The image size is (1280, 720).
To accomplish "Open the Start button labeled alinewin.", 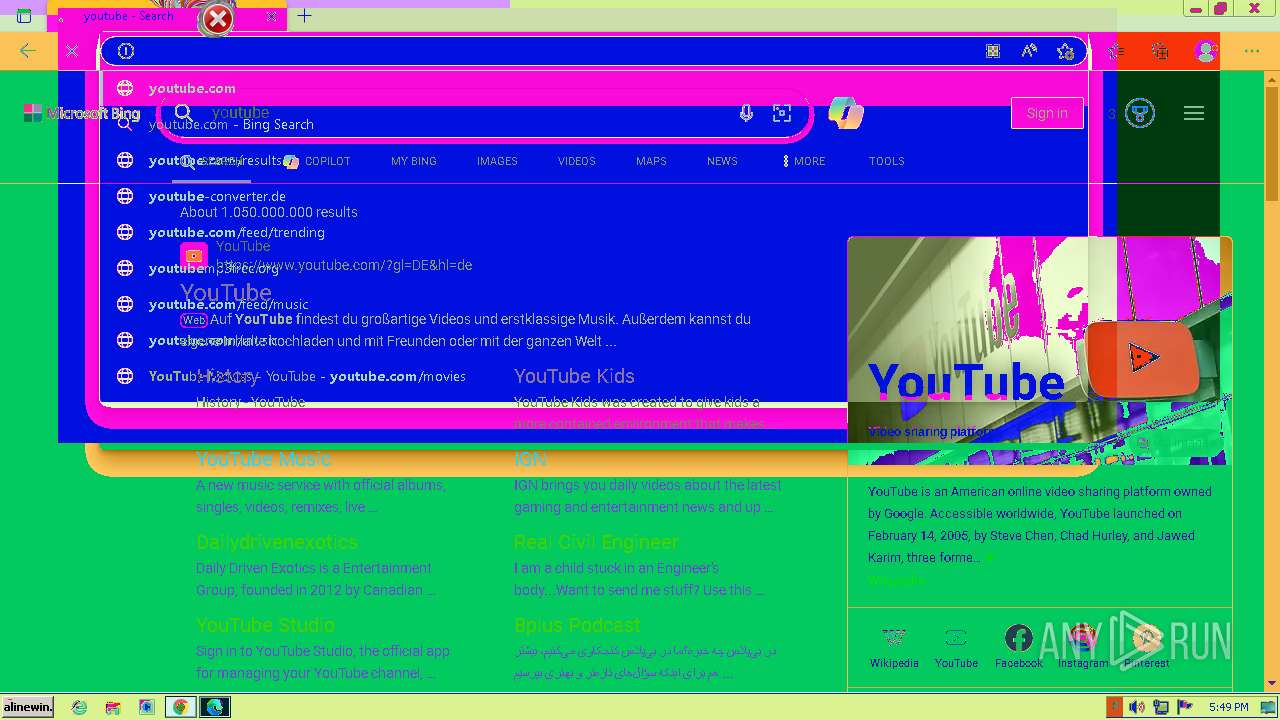I will 28,707.
